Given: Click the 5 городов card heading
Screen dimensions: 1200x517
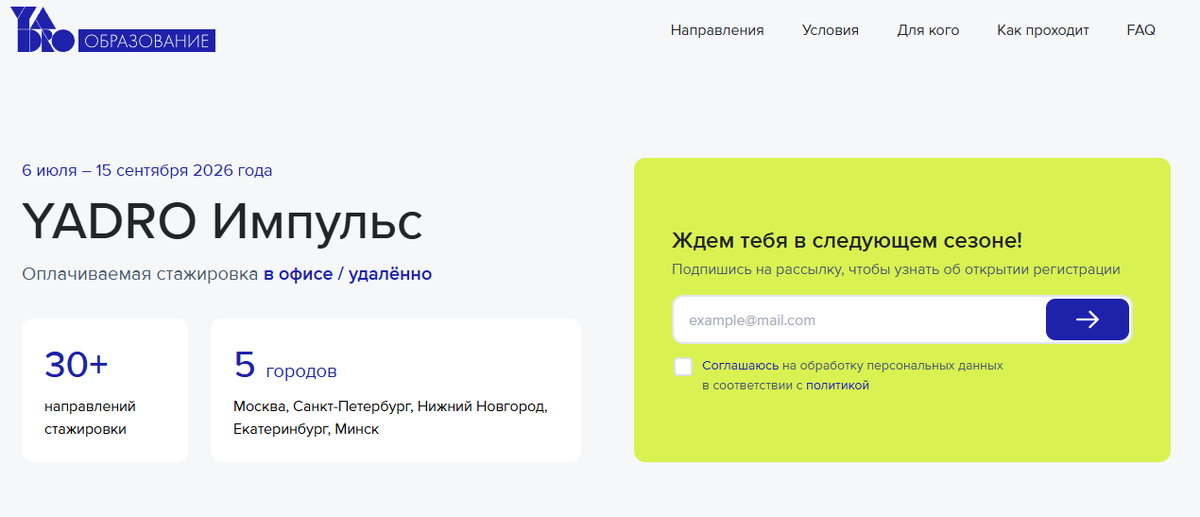Looking at the screenshot, I should click(x=285, y=366).
